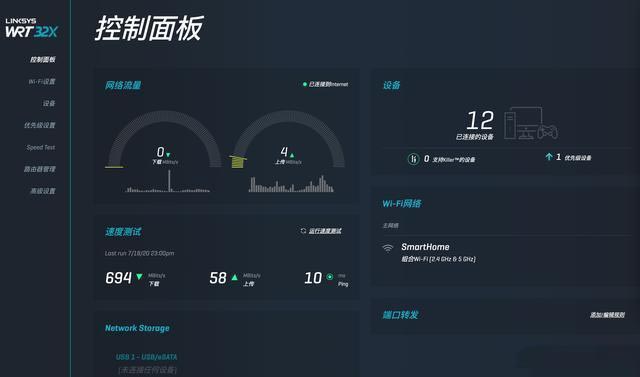Click the green Internet connected status dot
Image resolution: width=640 pixels, height=377 pixels.
(304, 84)
